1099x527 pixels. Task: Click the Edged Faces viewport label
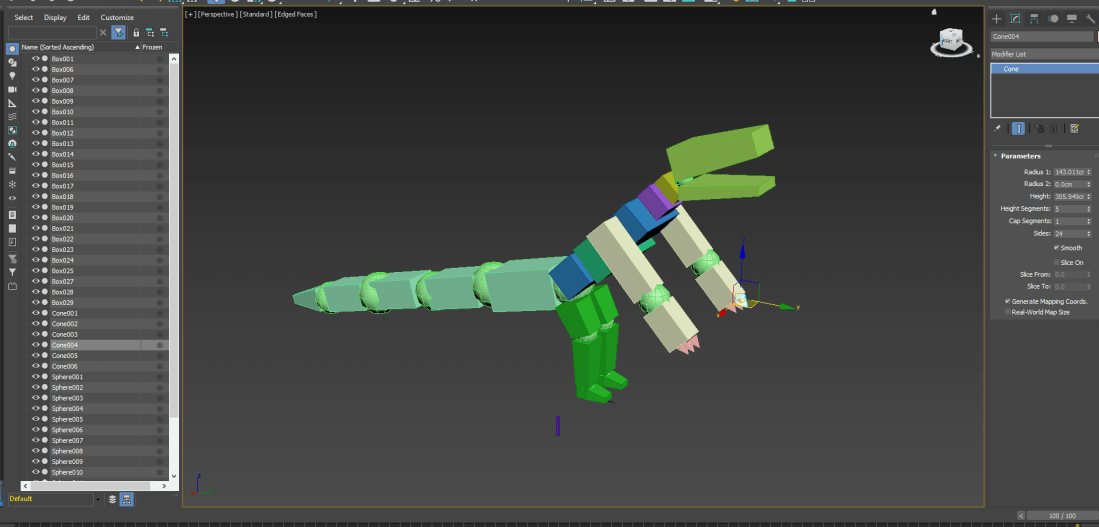pos(295,14)
